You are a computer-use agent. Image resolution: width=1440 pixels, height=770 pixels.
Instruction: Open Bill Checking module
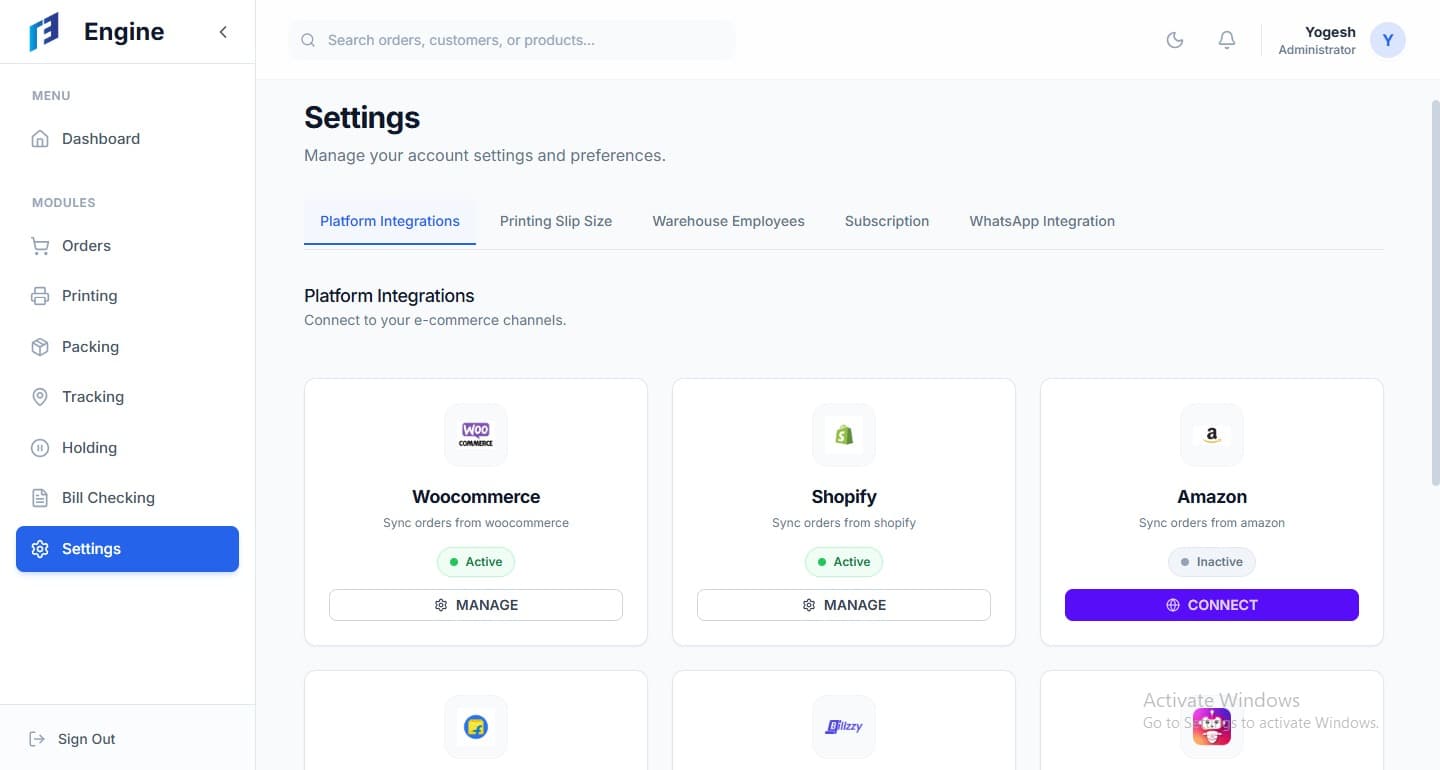click(108, 498)
